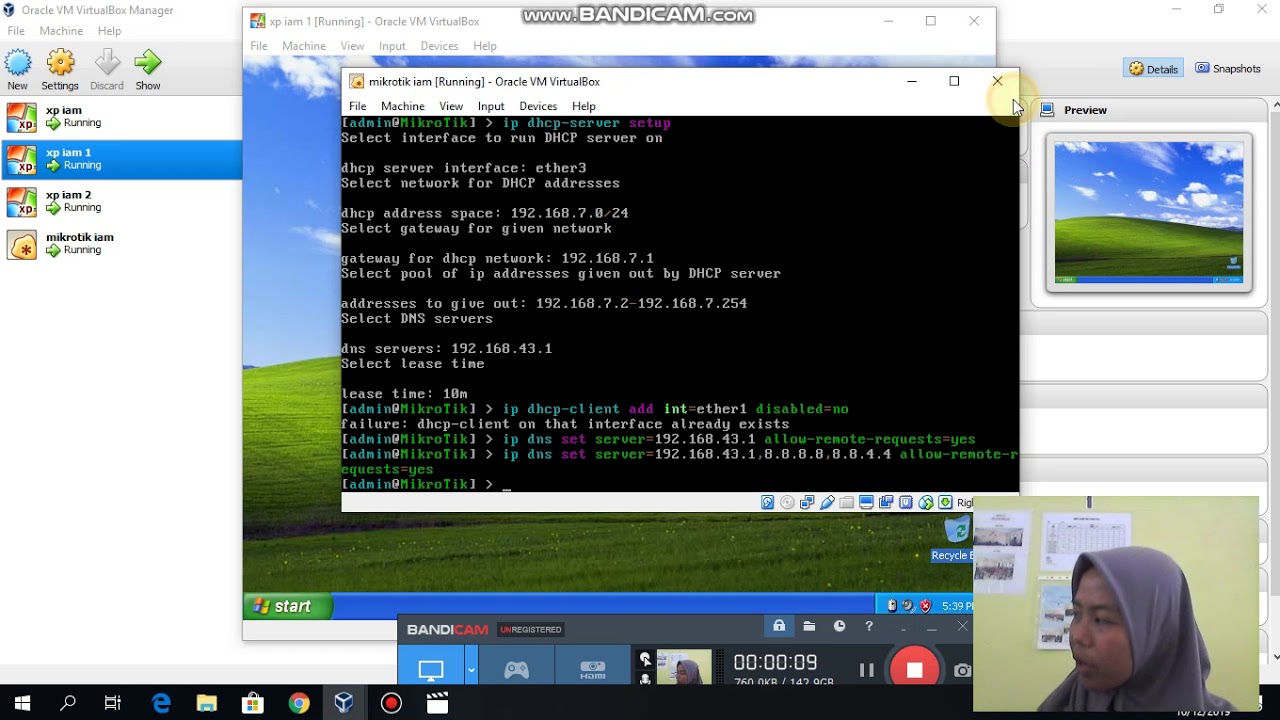Open Google Chrome from taskbar

tap(299, 703)
